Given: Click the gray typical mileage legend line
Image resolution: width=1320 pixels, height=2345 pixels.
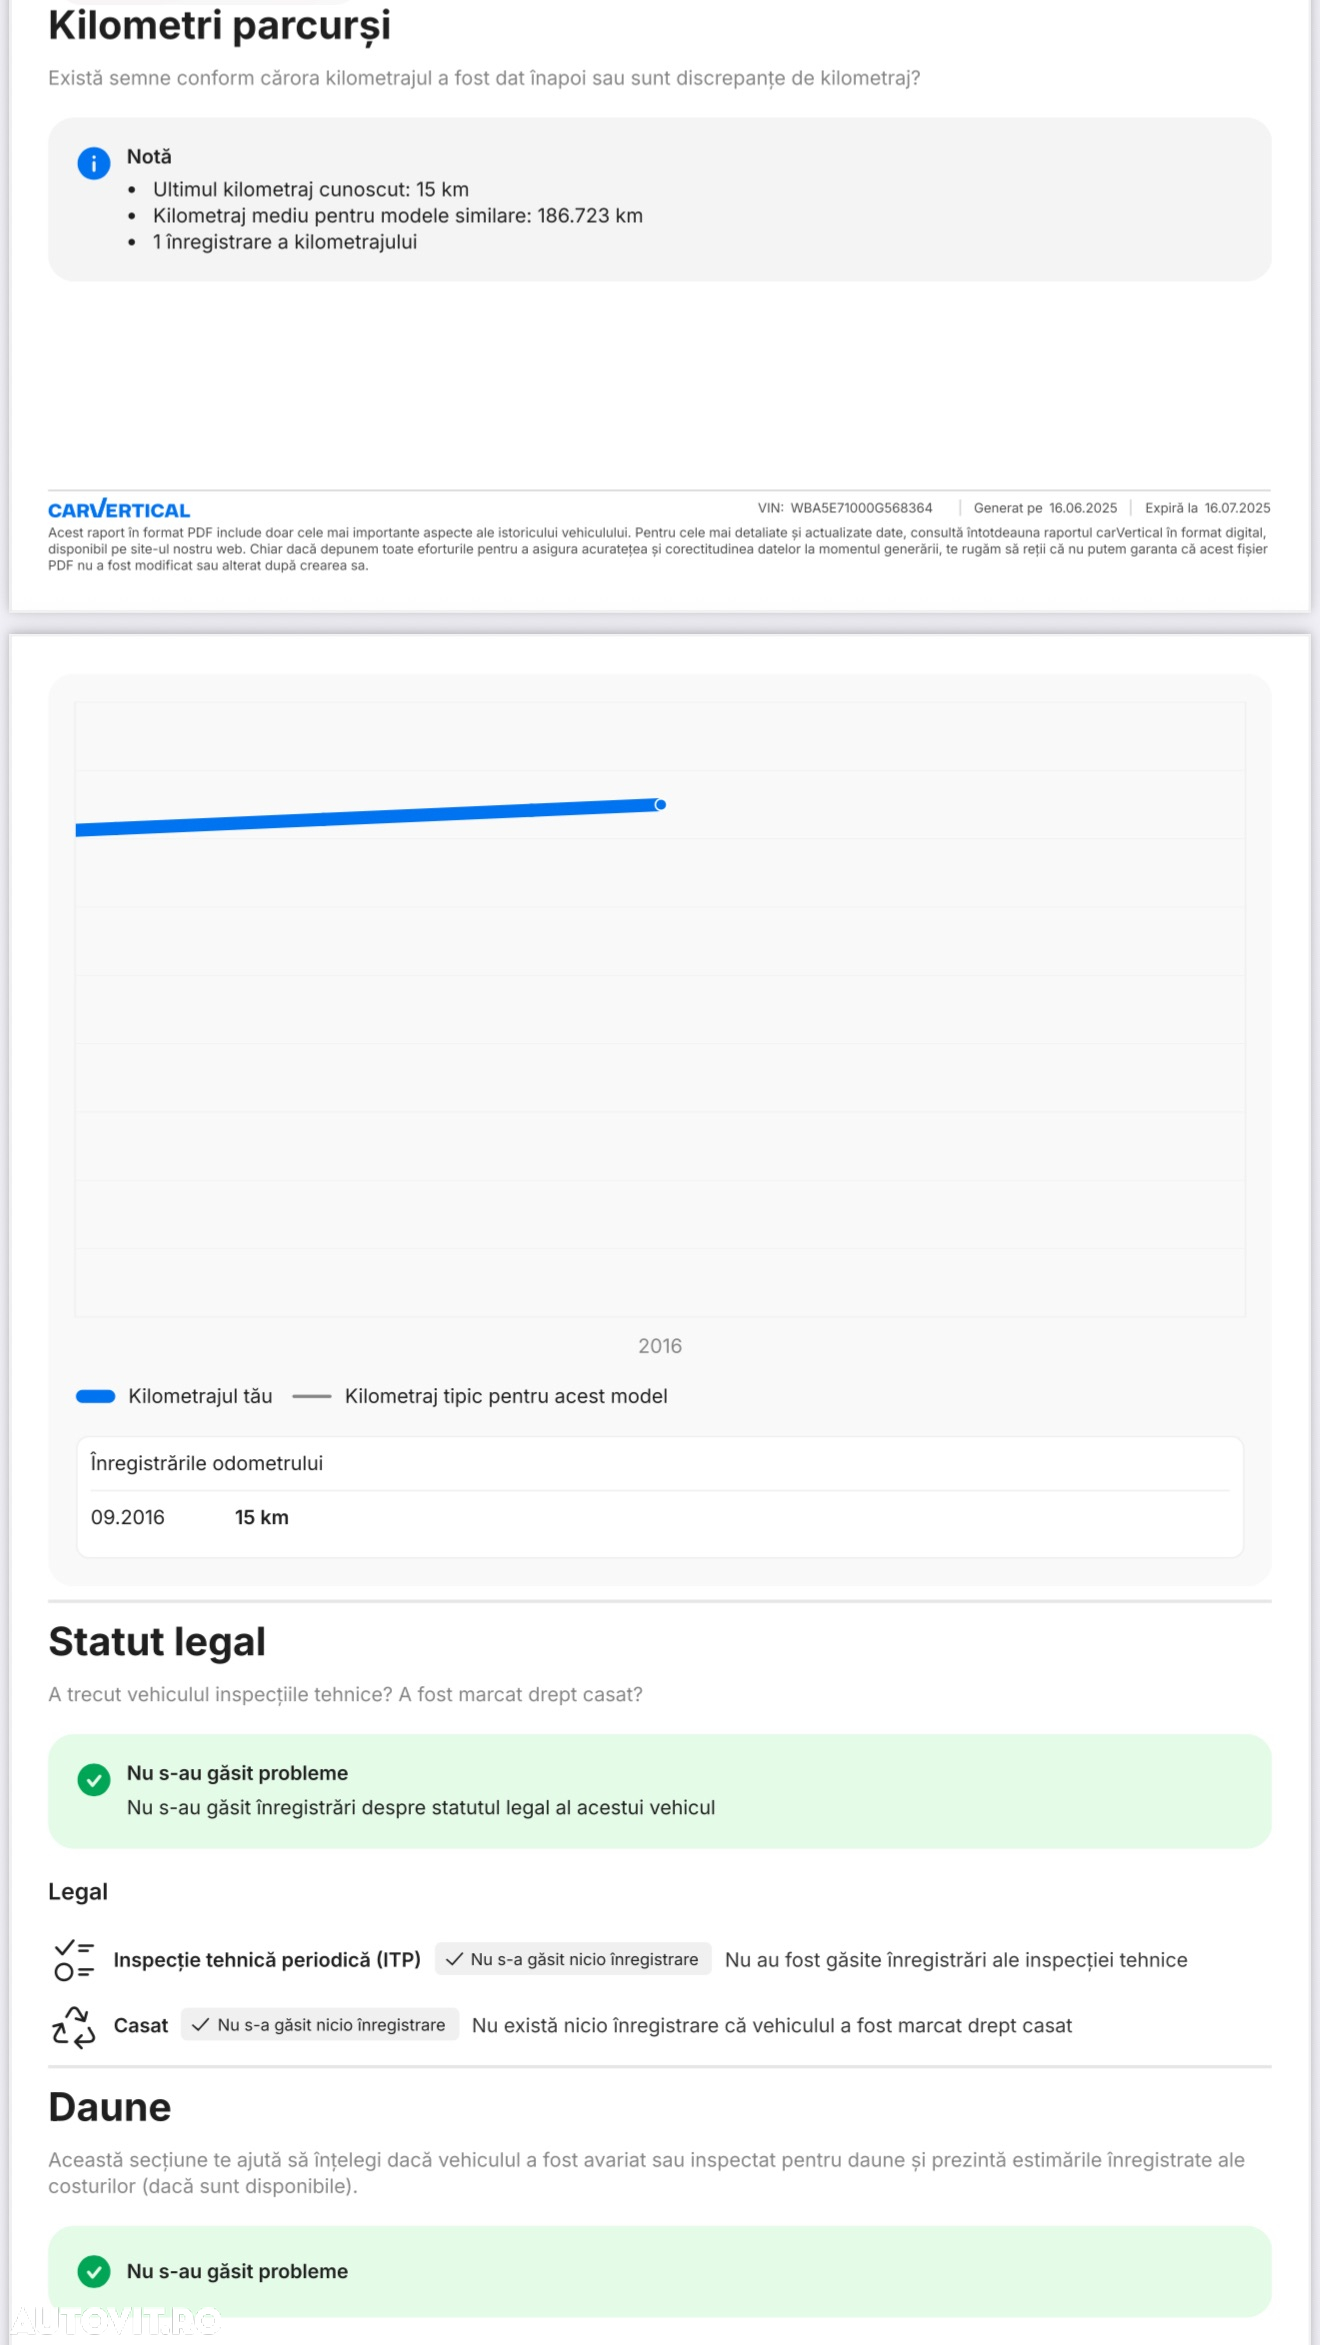Looking at the screenshot, I should (x=312, y=1396).
